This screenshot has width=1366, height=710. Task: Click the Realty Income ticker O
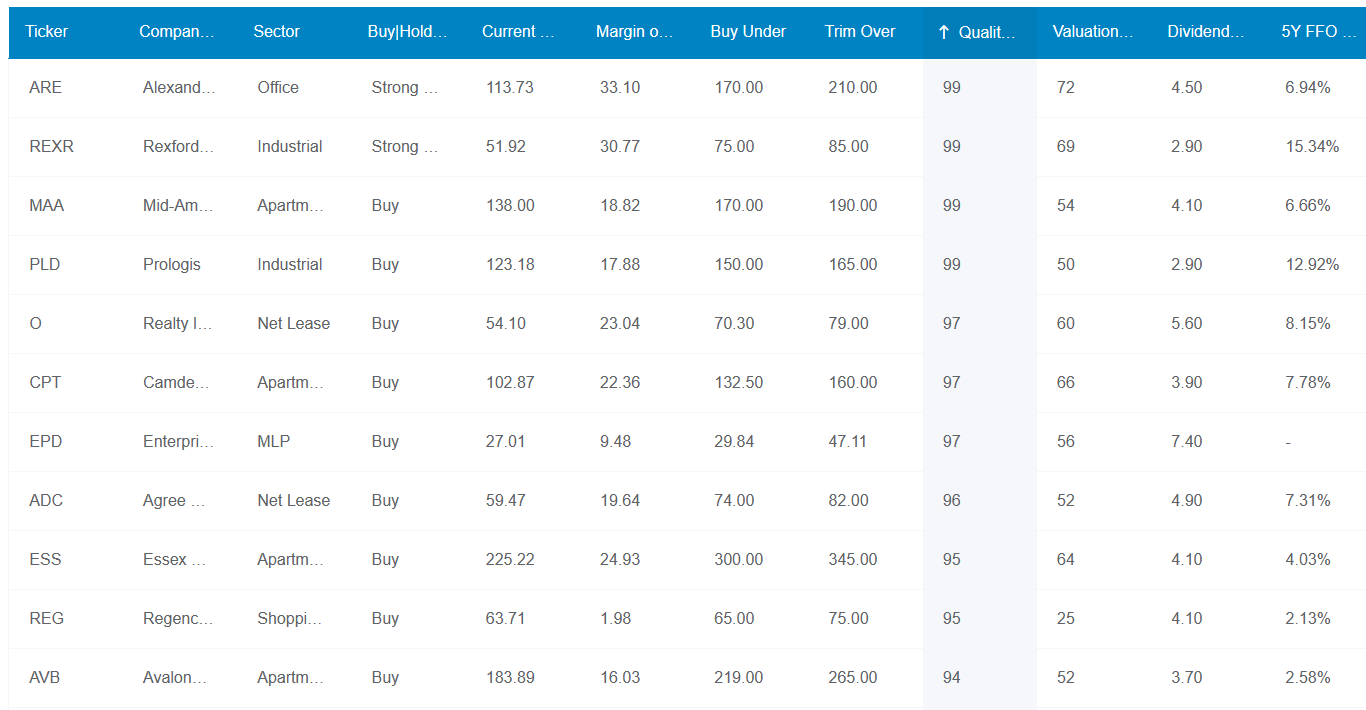[36, 324]
